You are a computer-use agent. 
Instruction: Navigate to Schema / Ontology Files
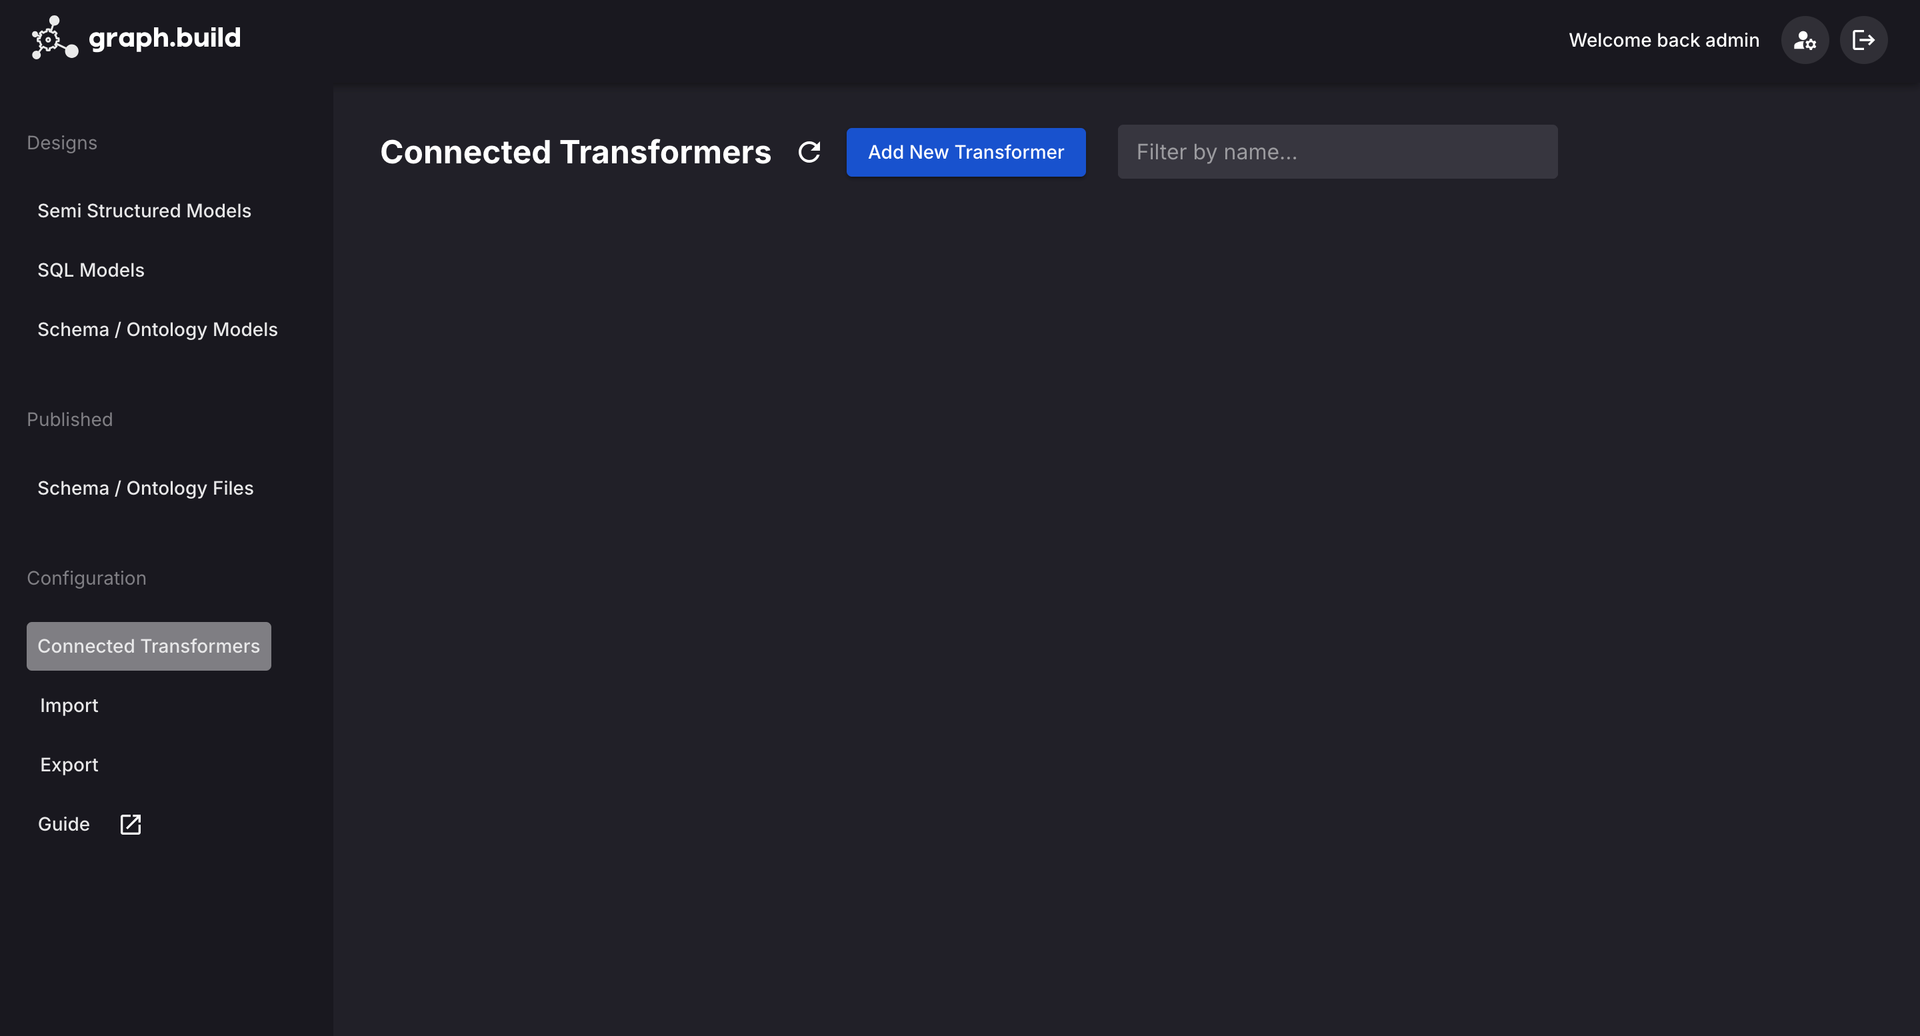pyautogui.click(x=145, y=488)
